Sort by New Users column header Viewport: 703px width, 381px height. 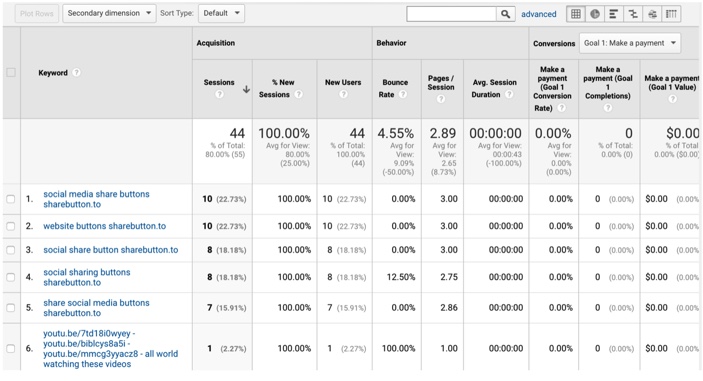point(343,82)
